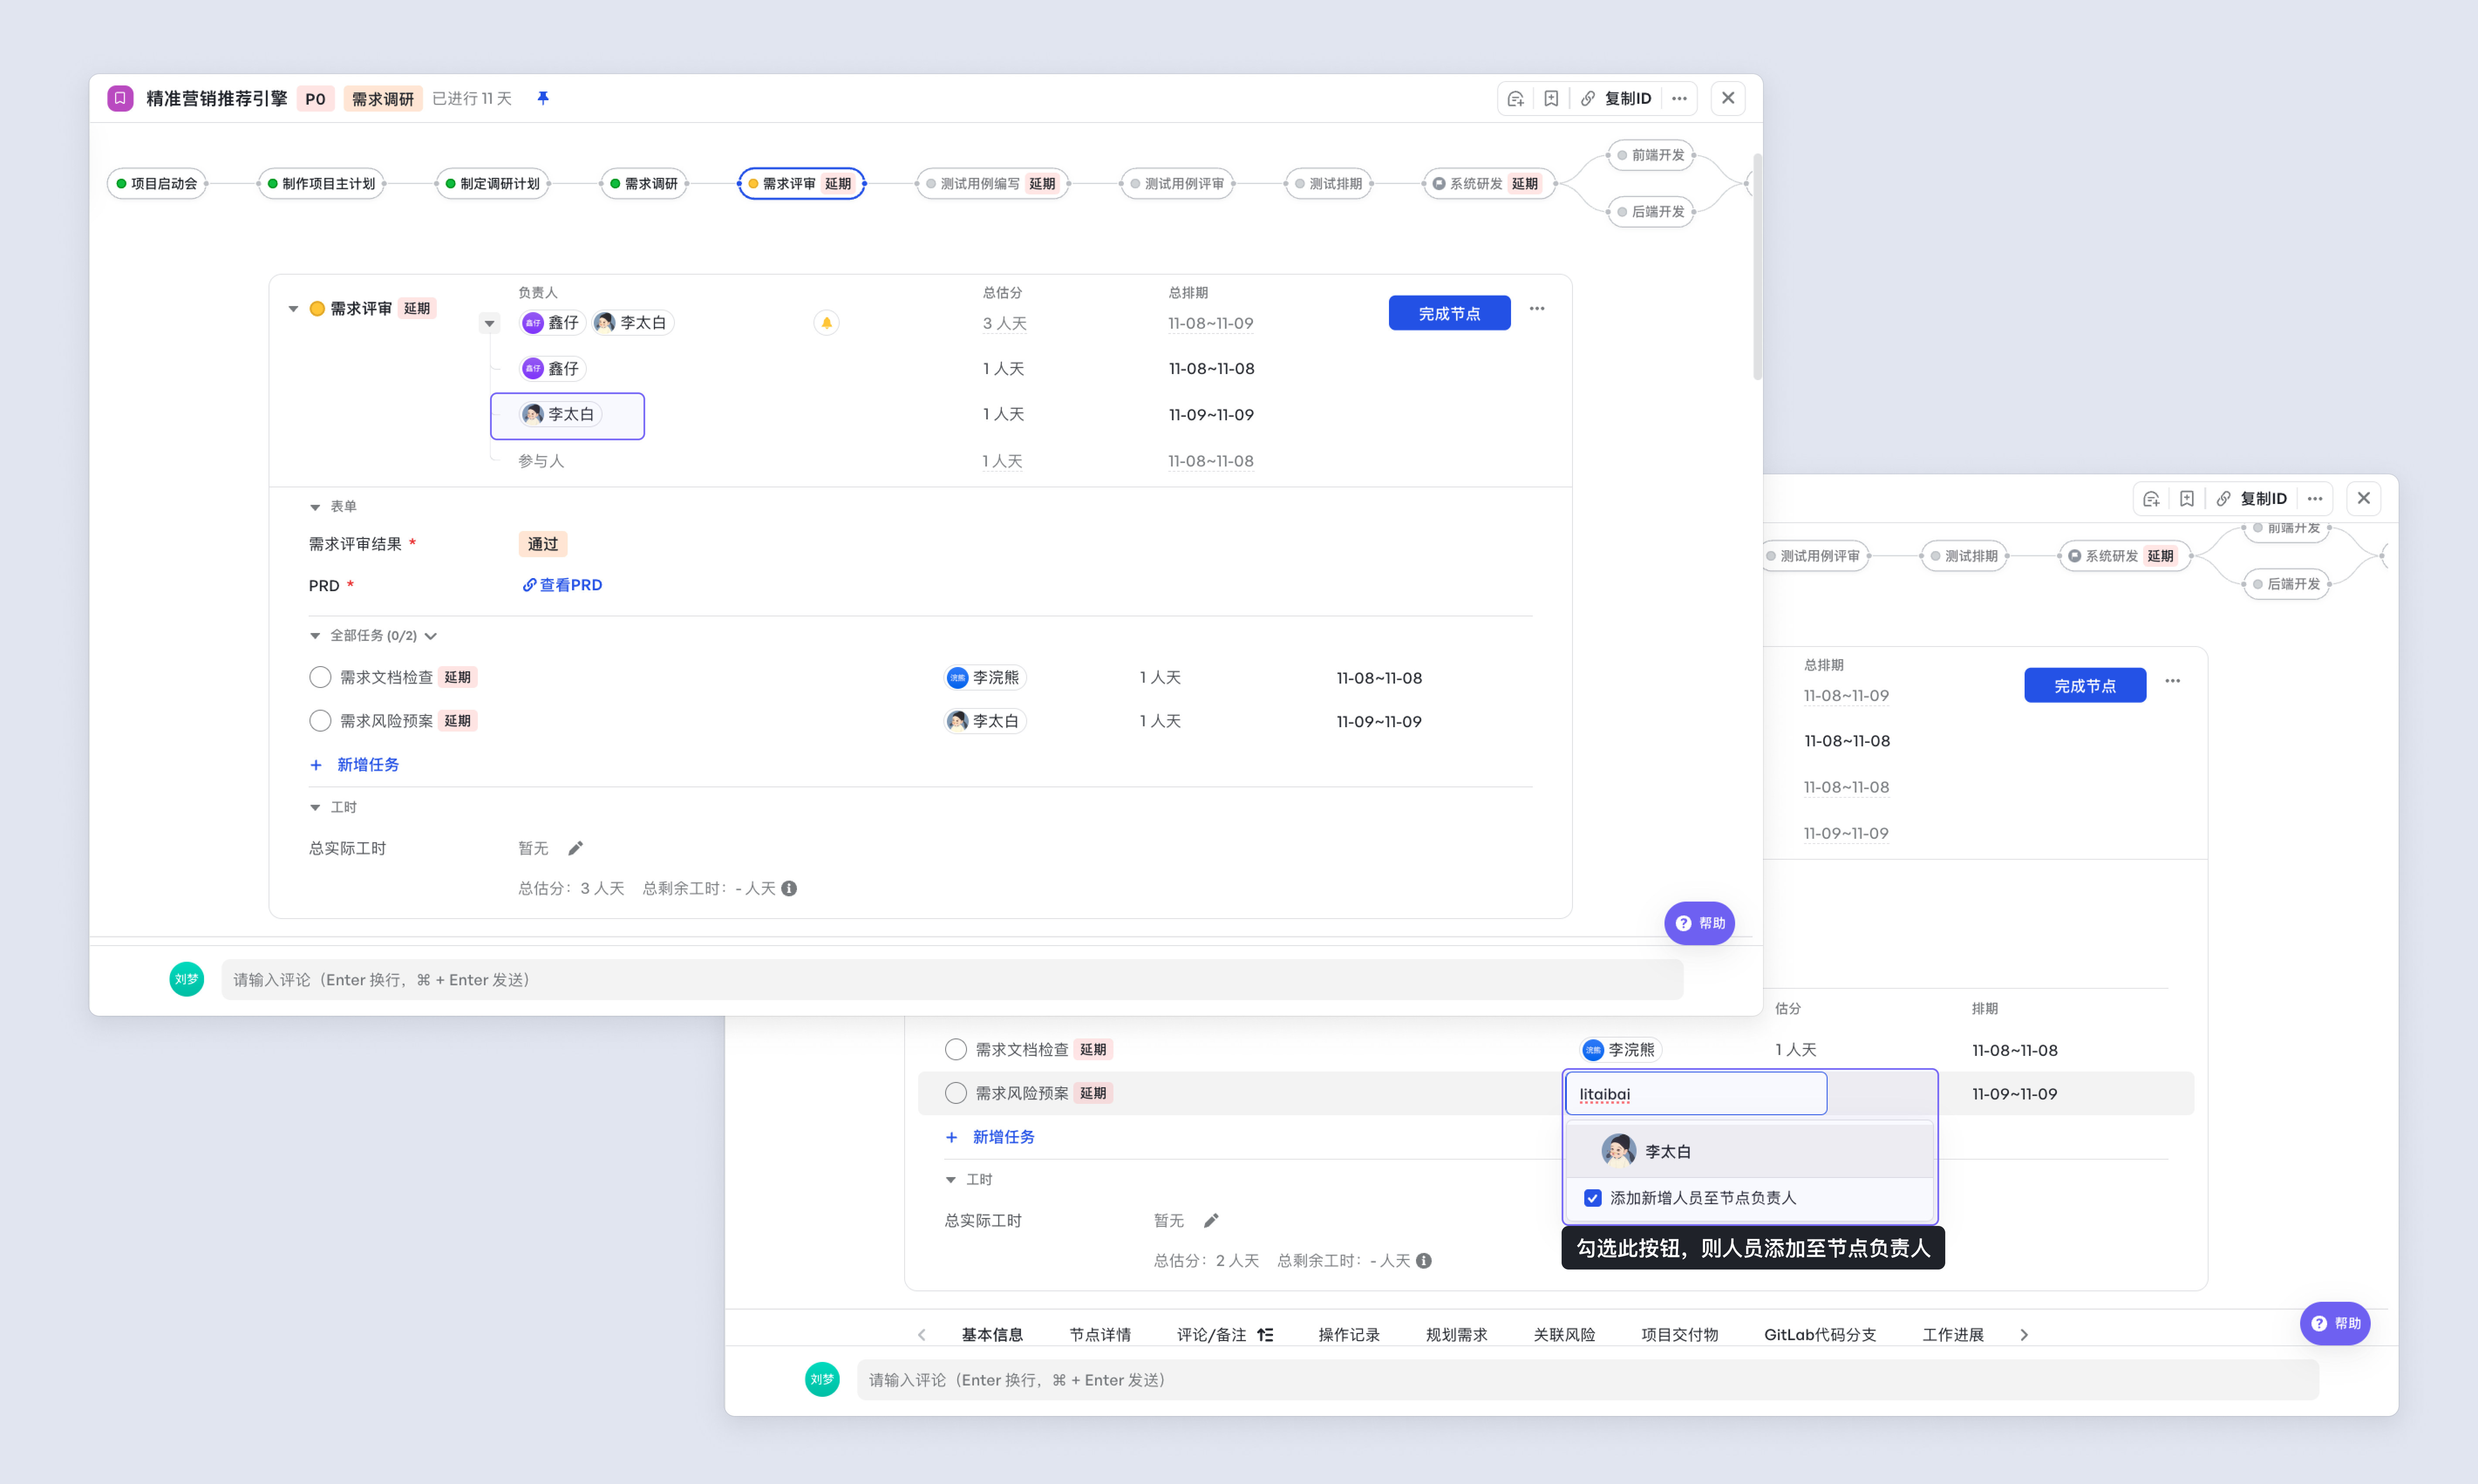The image size is (2478, 1484).
Task: Click the add-comment icon in front window header
Action: tap(1516, 98)
